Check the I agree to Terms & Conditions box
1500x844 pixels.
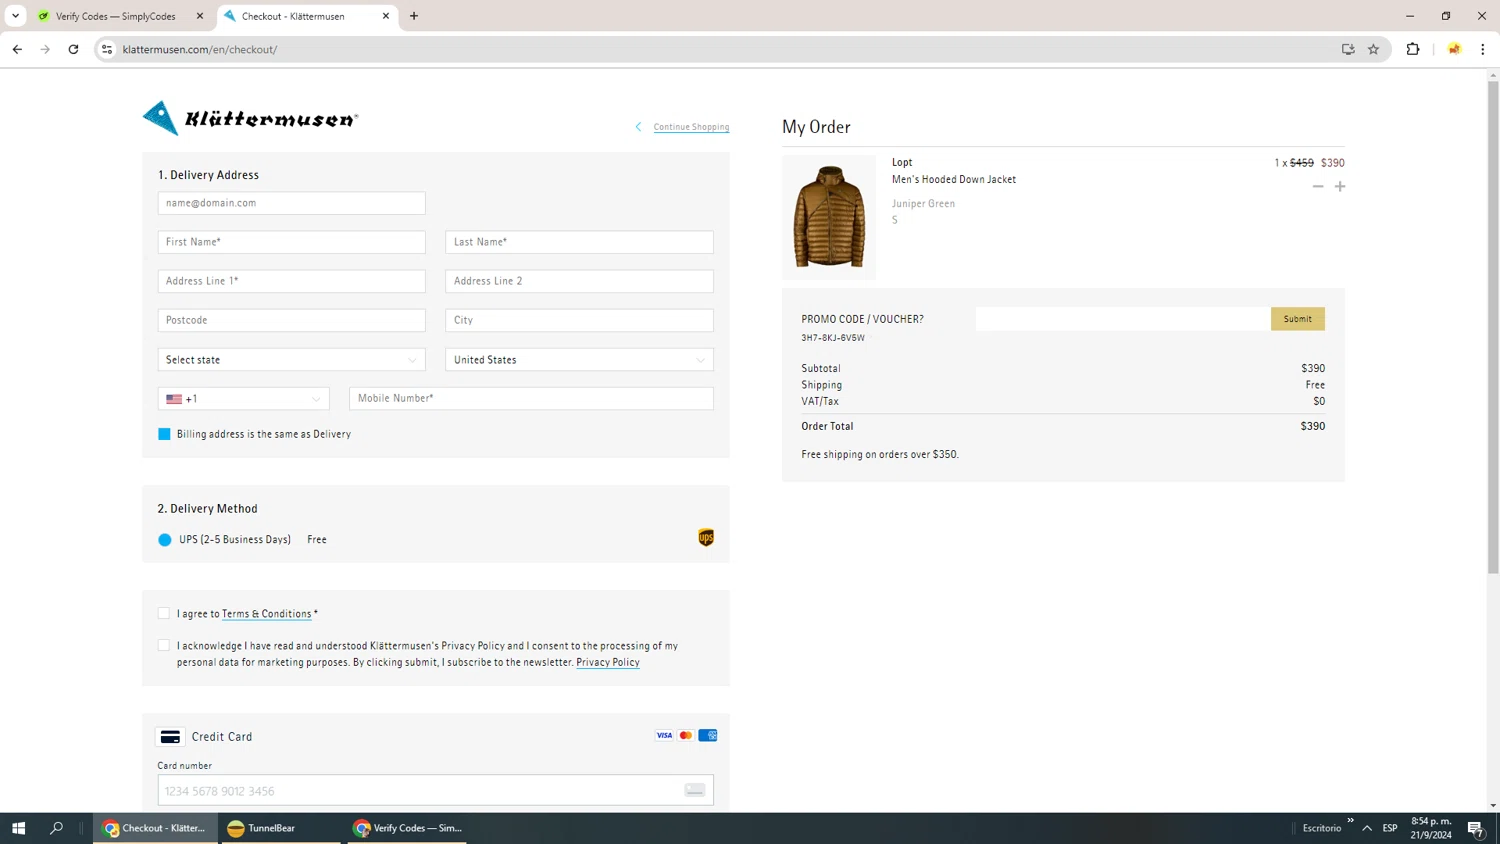click(164, 613)
